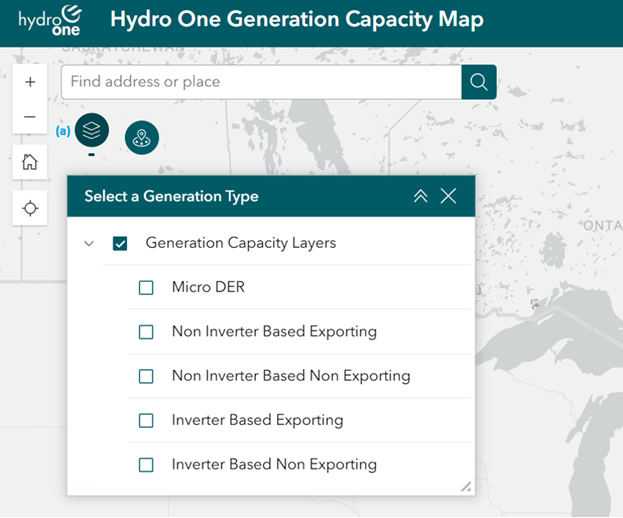Collapse the Generation Capacity Layers group
623x518 pixels.
89,243
